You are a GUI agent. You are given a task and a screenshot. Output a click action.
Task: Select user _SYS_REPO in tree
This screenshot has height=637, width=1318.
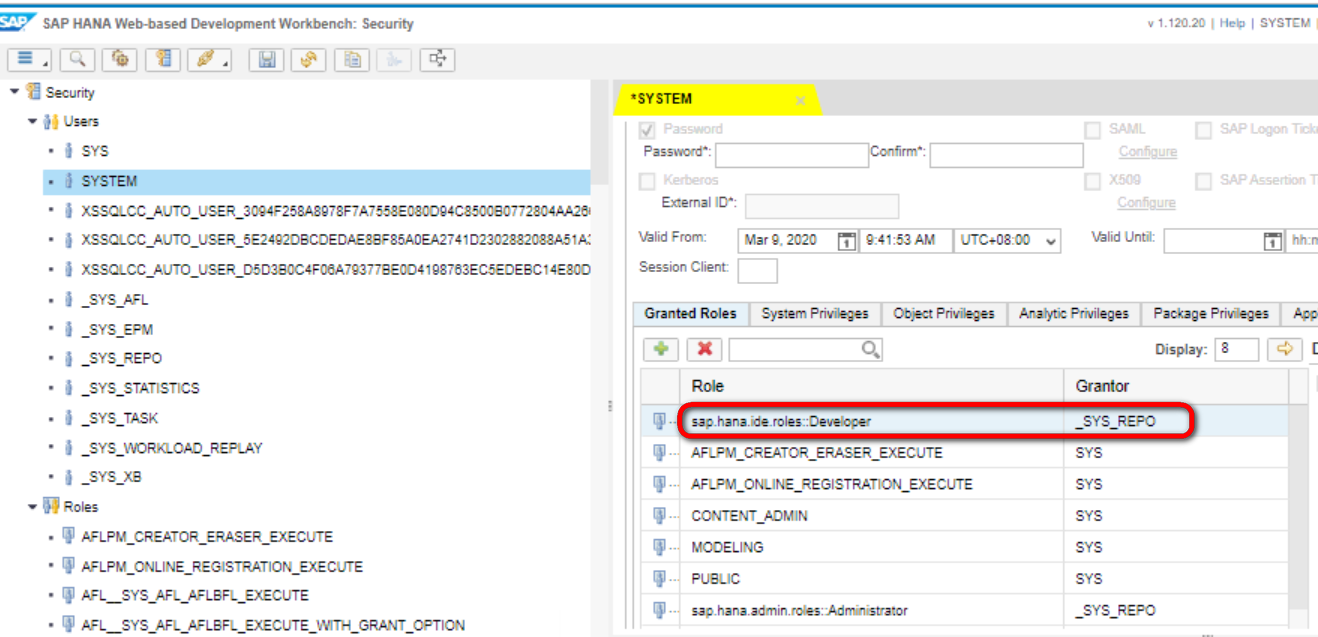121,358
